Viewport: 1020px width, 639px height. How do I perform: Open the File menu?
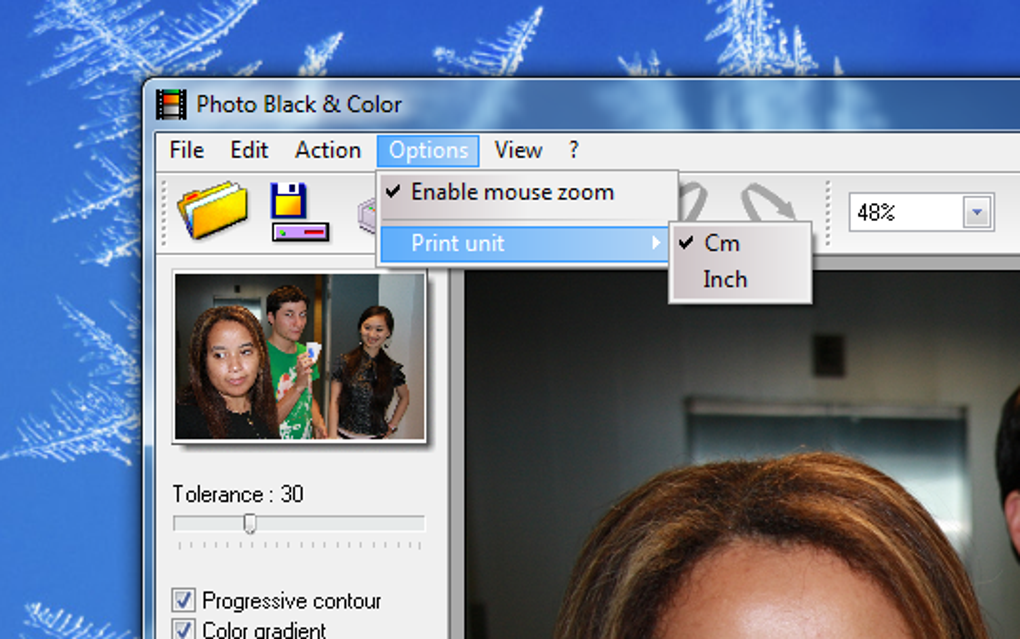pos(187,150)
